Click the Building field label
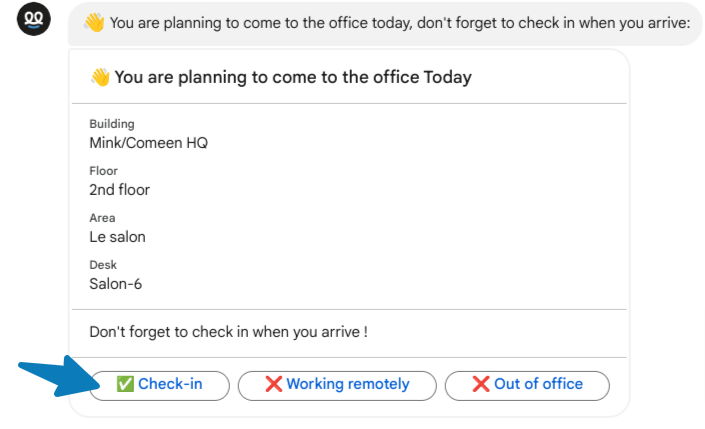Viewport: 705px width, 429px height. (x=112, y=124)
